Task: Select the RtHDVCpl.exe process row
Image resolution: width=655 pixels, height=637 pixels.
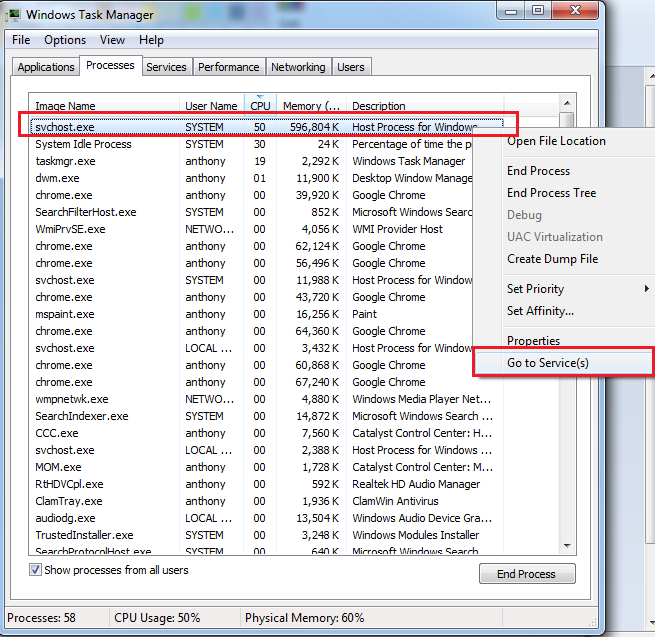Action: pos(266,484)
